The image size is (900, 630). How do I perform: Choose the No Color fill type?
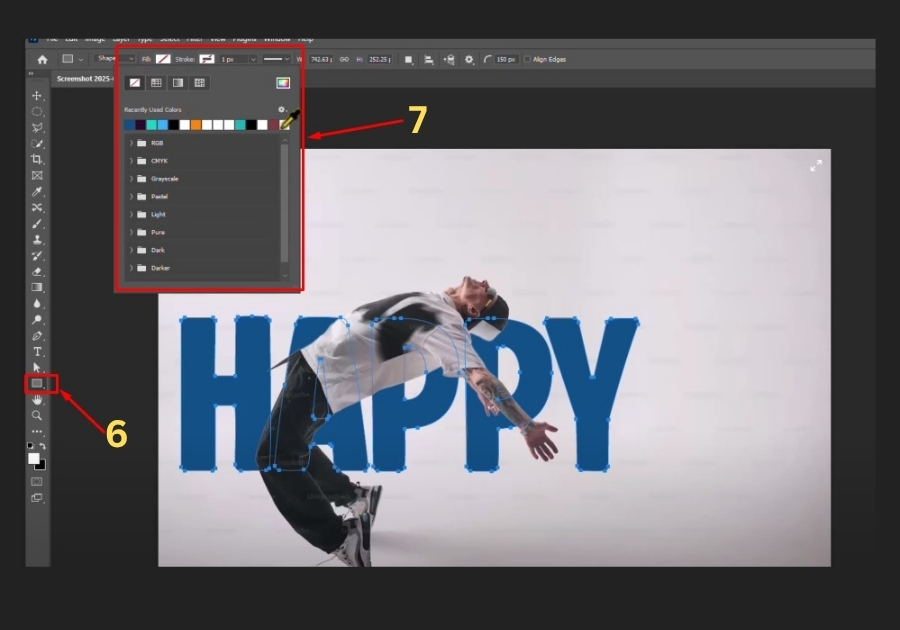pos(135,83)
